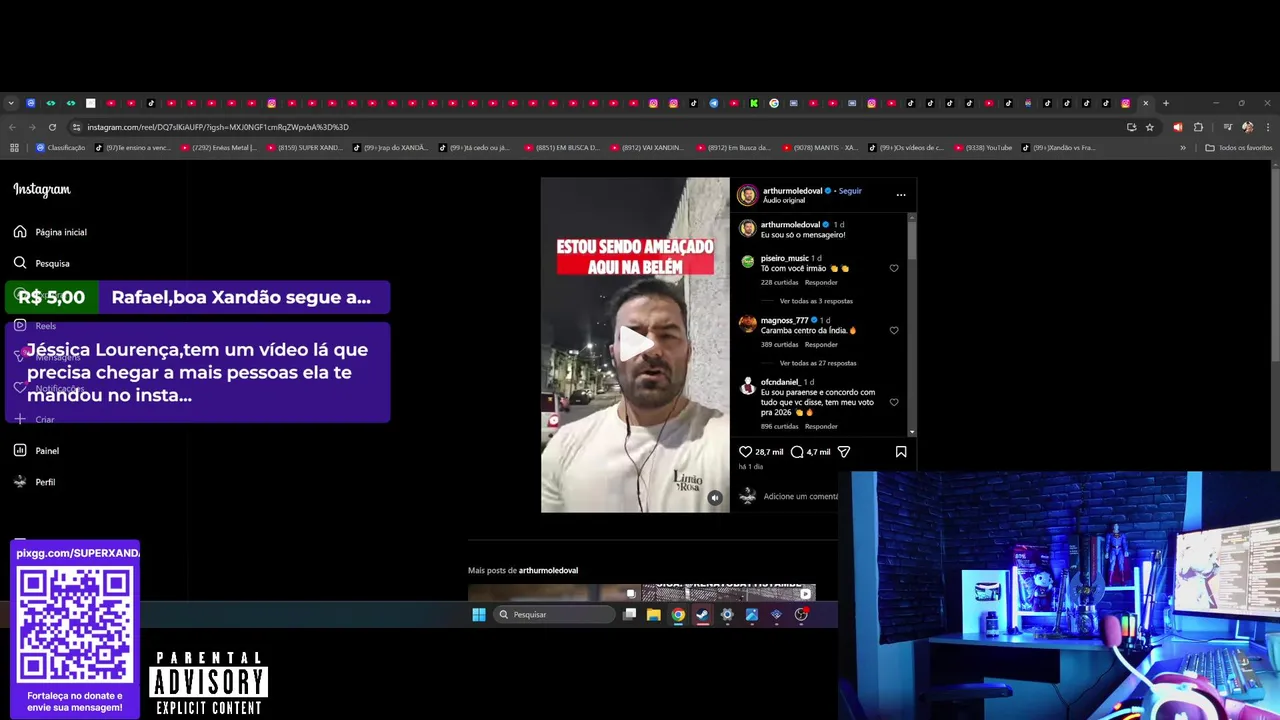Open SUPER XAND... bookmark

(303, 148)
